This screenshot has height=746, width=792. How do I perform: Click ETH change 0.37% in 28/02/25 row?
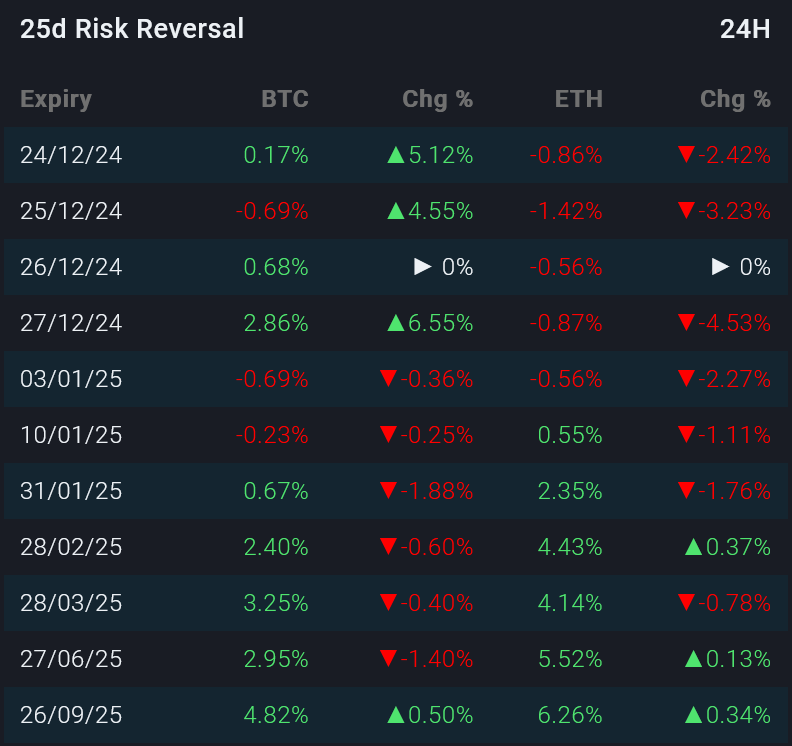(727, 548)
